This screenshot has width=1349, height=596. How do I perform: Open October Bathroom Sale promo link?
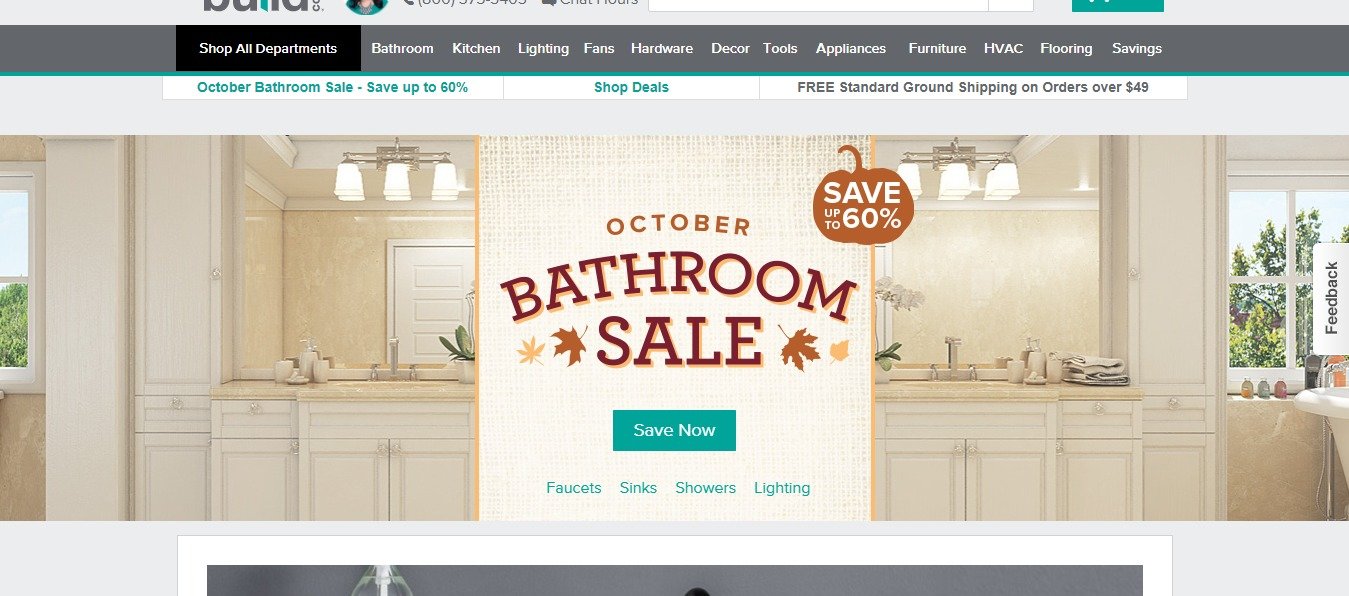pyautogui.click(x=332, y=87)
